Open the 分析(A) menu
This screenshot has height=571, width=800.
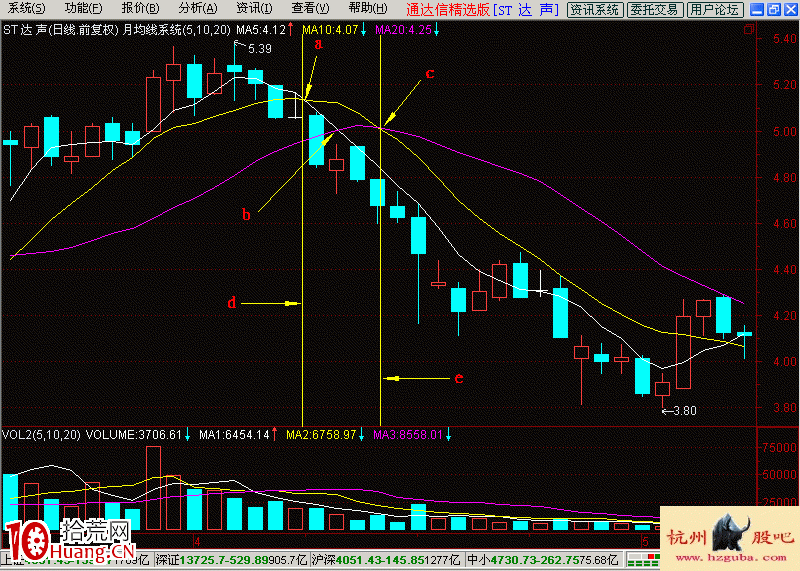pos(198,9)
